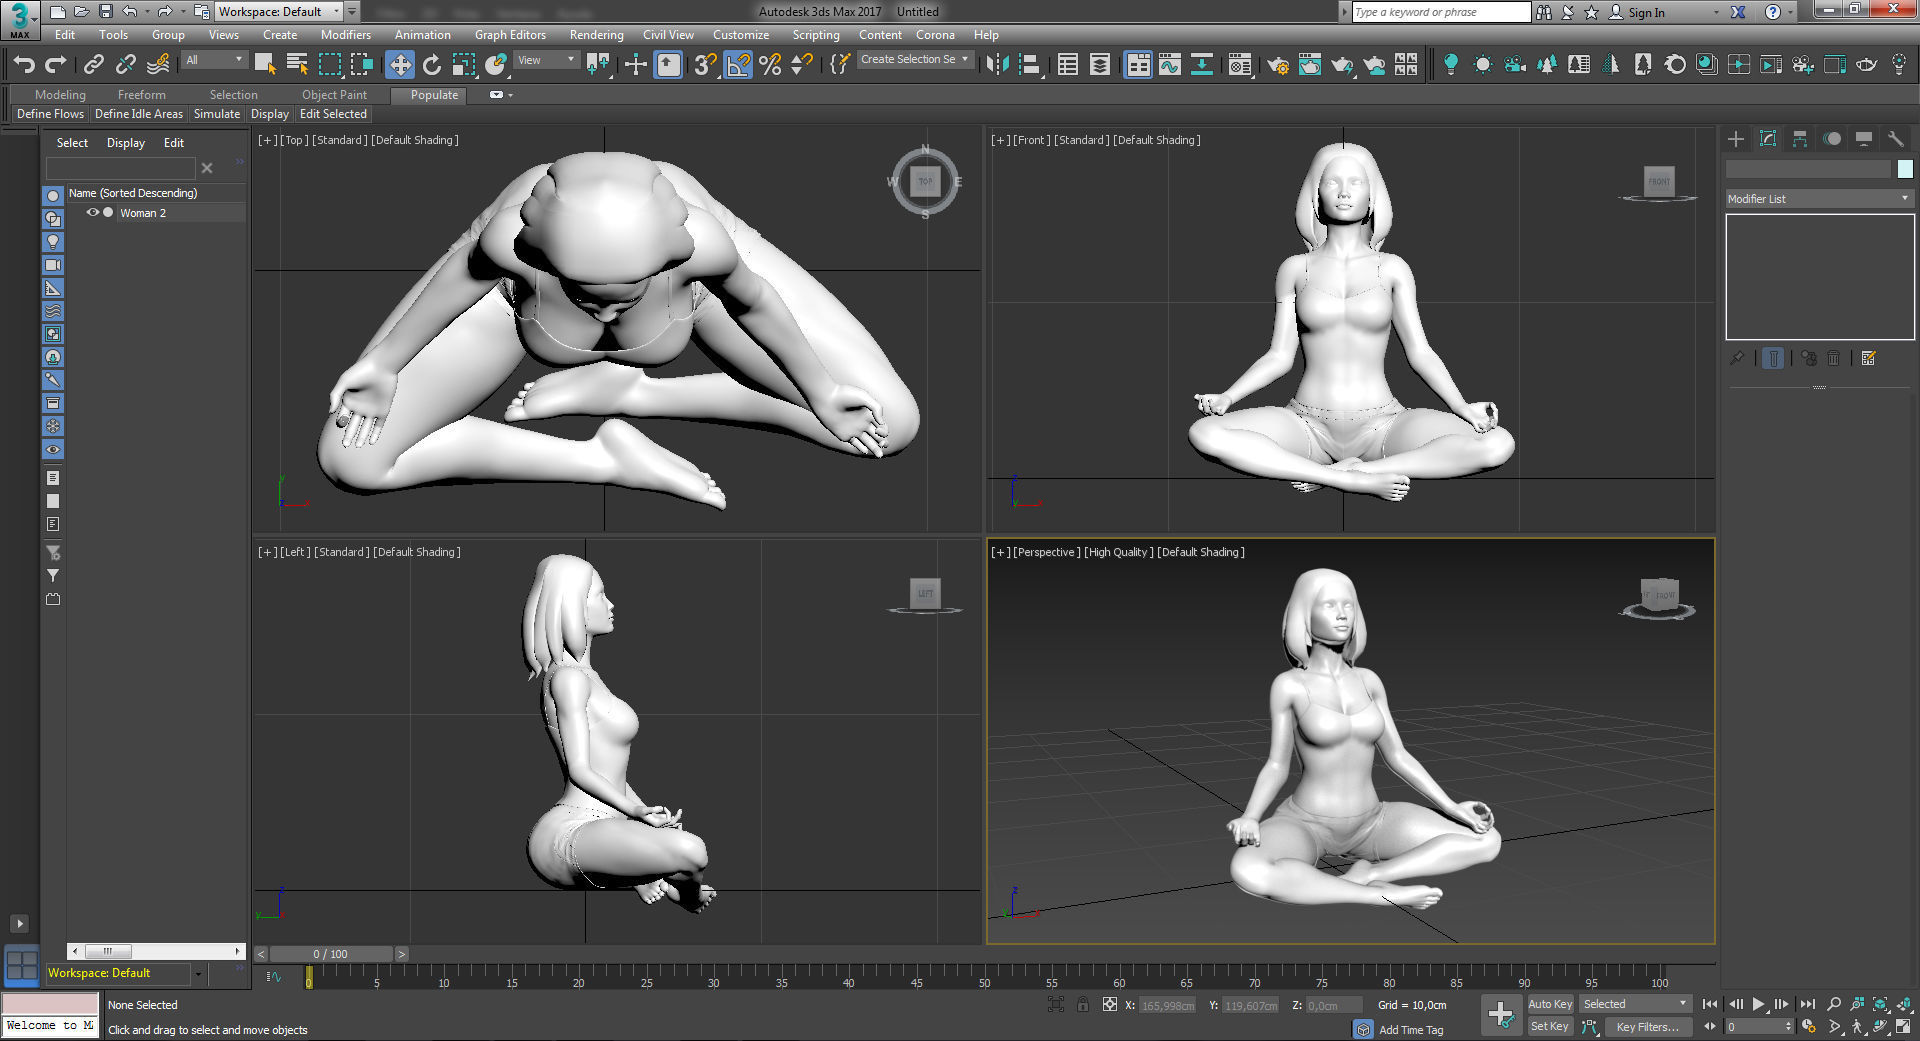The height and width of the screenshot is (1041, 1920).
Task: Click the camera icon in the right toolbar
Action: pyautogui.click(x=1515, y=65)
